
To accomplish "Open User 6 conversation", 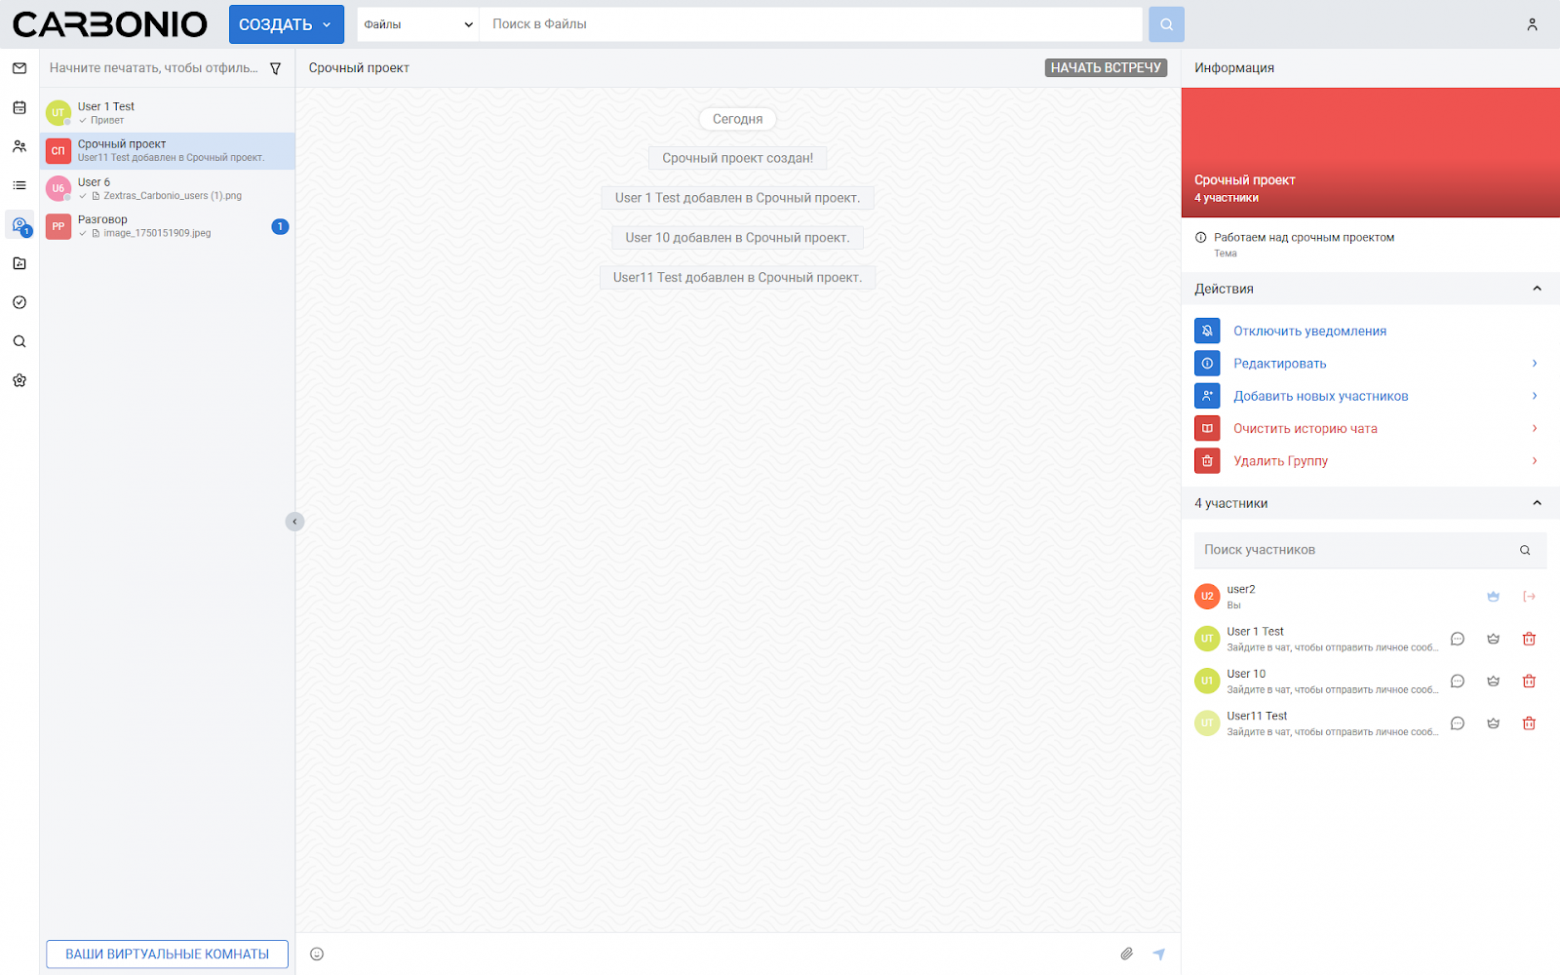I will [167, 189].
